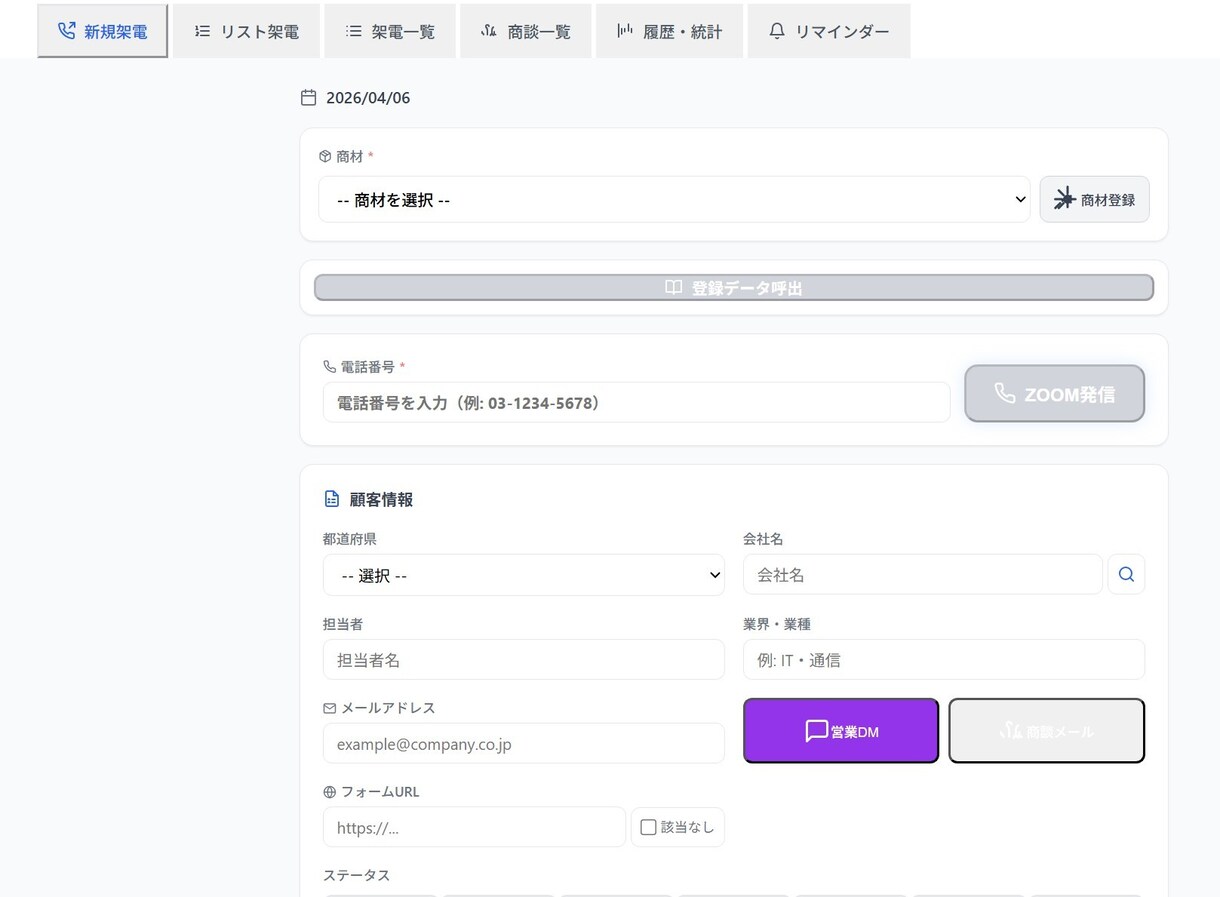Image resolution: width=1220 pixels, height=897 pixels.
Task: Click the envelope icon beside メールアドレス label
Action: pyautogui.click(x=329, y=708)
